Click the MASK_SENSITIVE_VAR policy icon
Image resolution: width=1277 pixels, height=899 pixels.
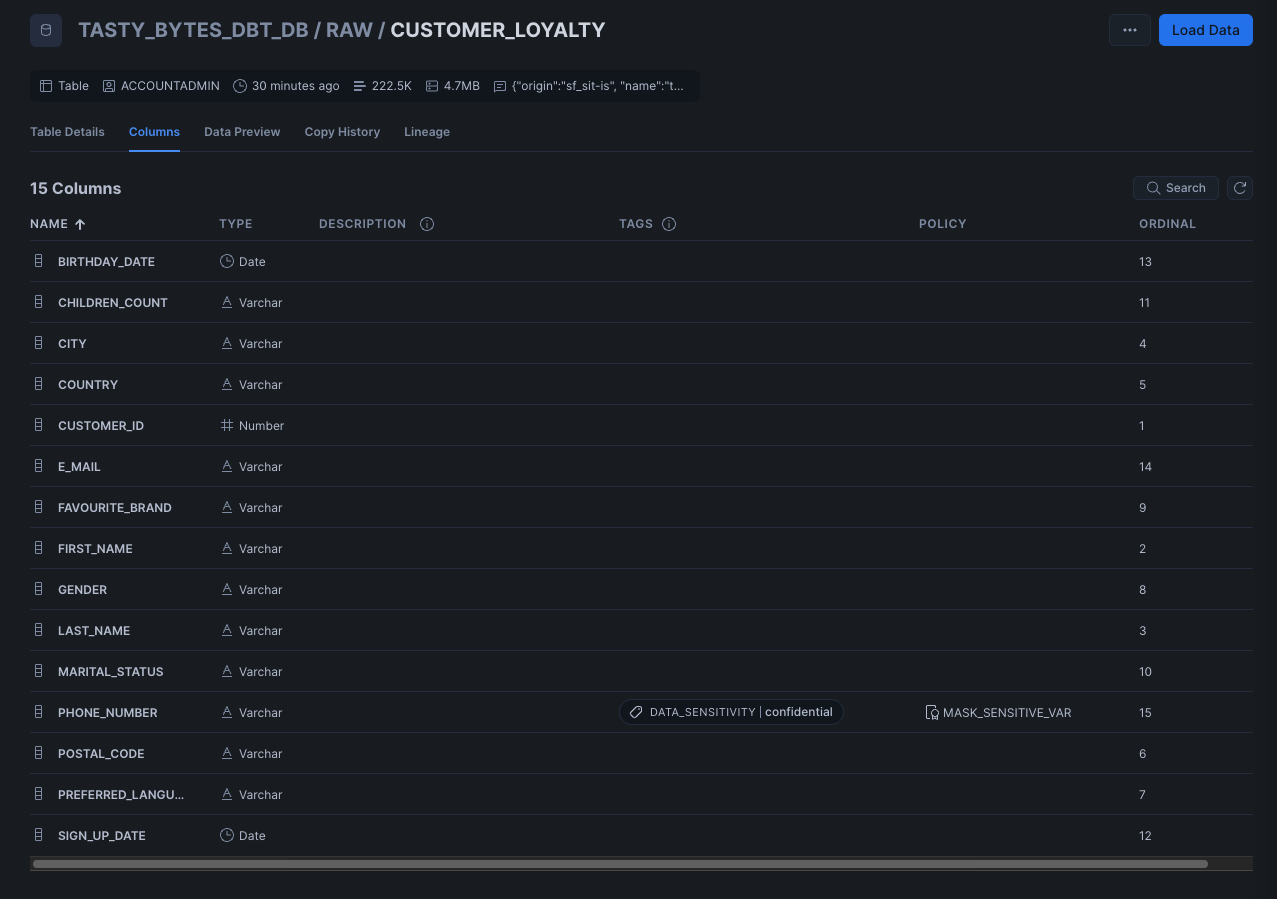(931, 713)
